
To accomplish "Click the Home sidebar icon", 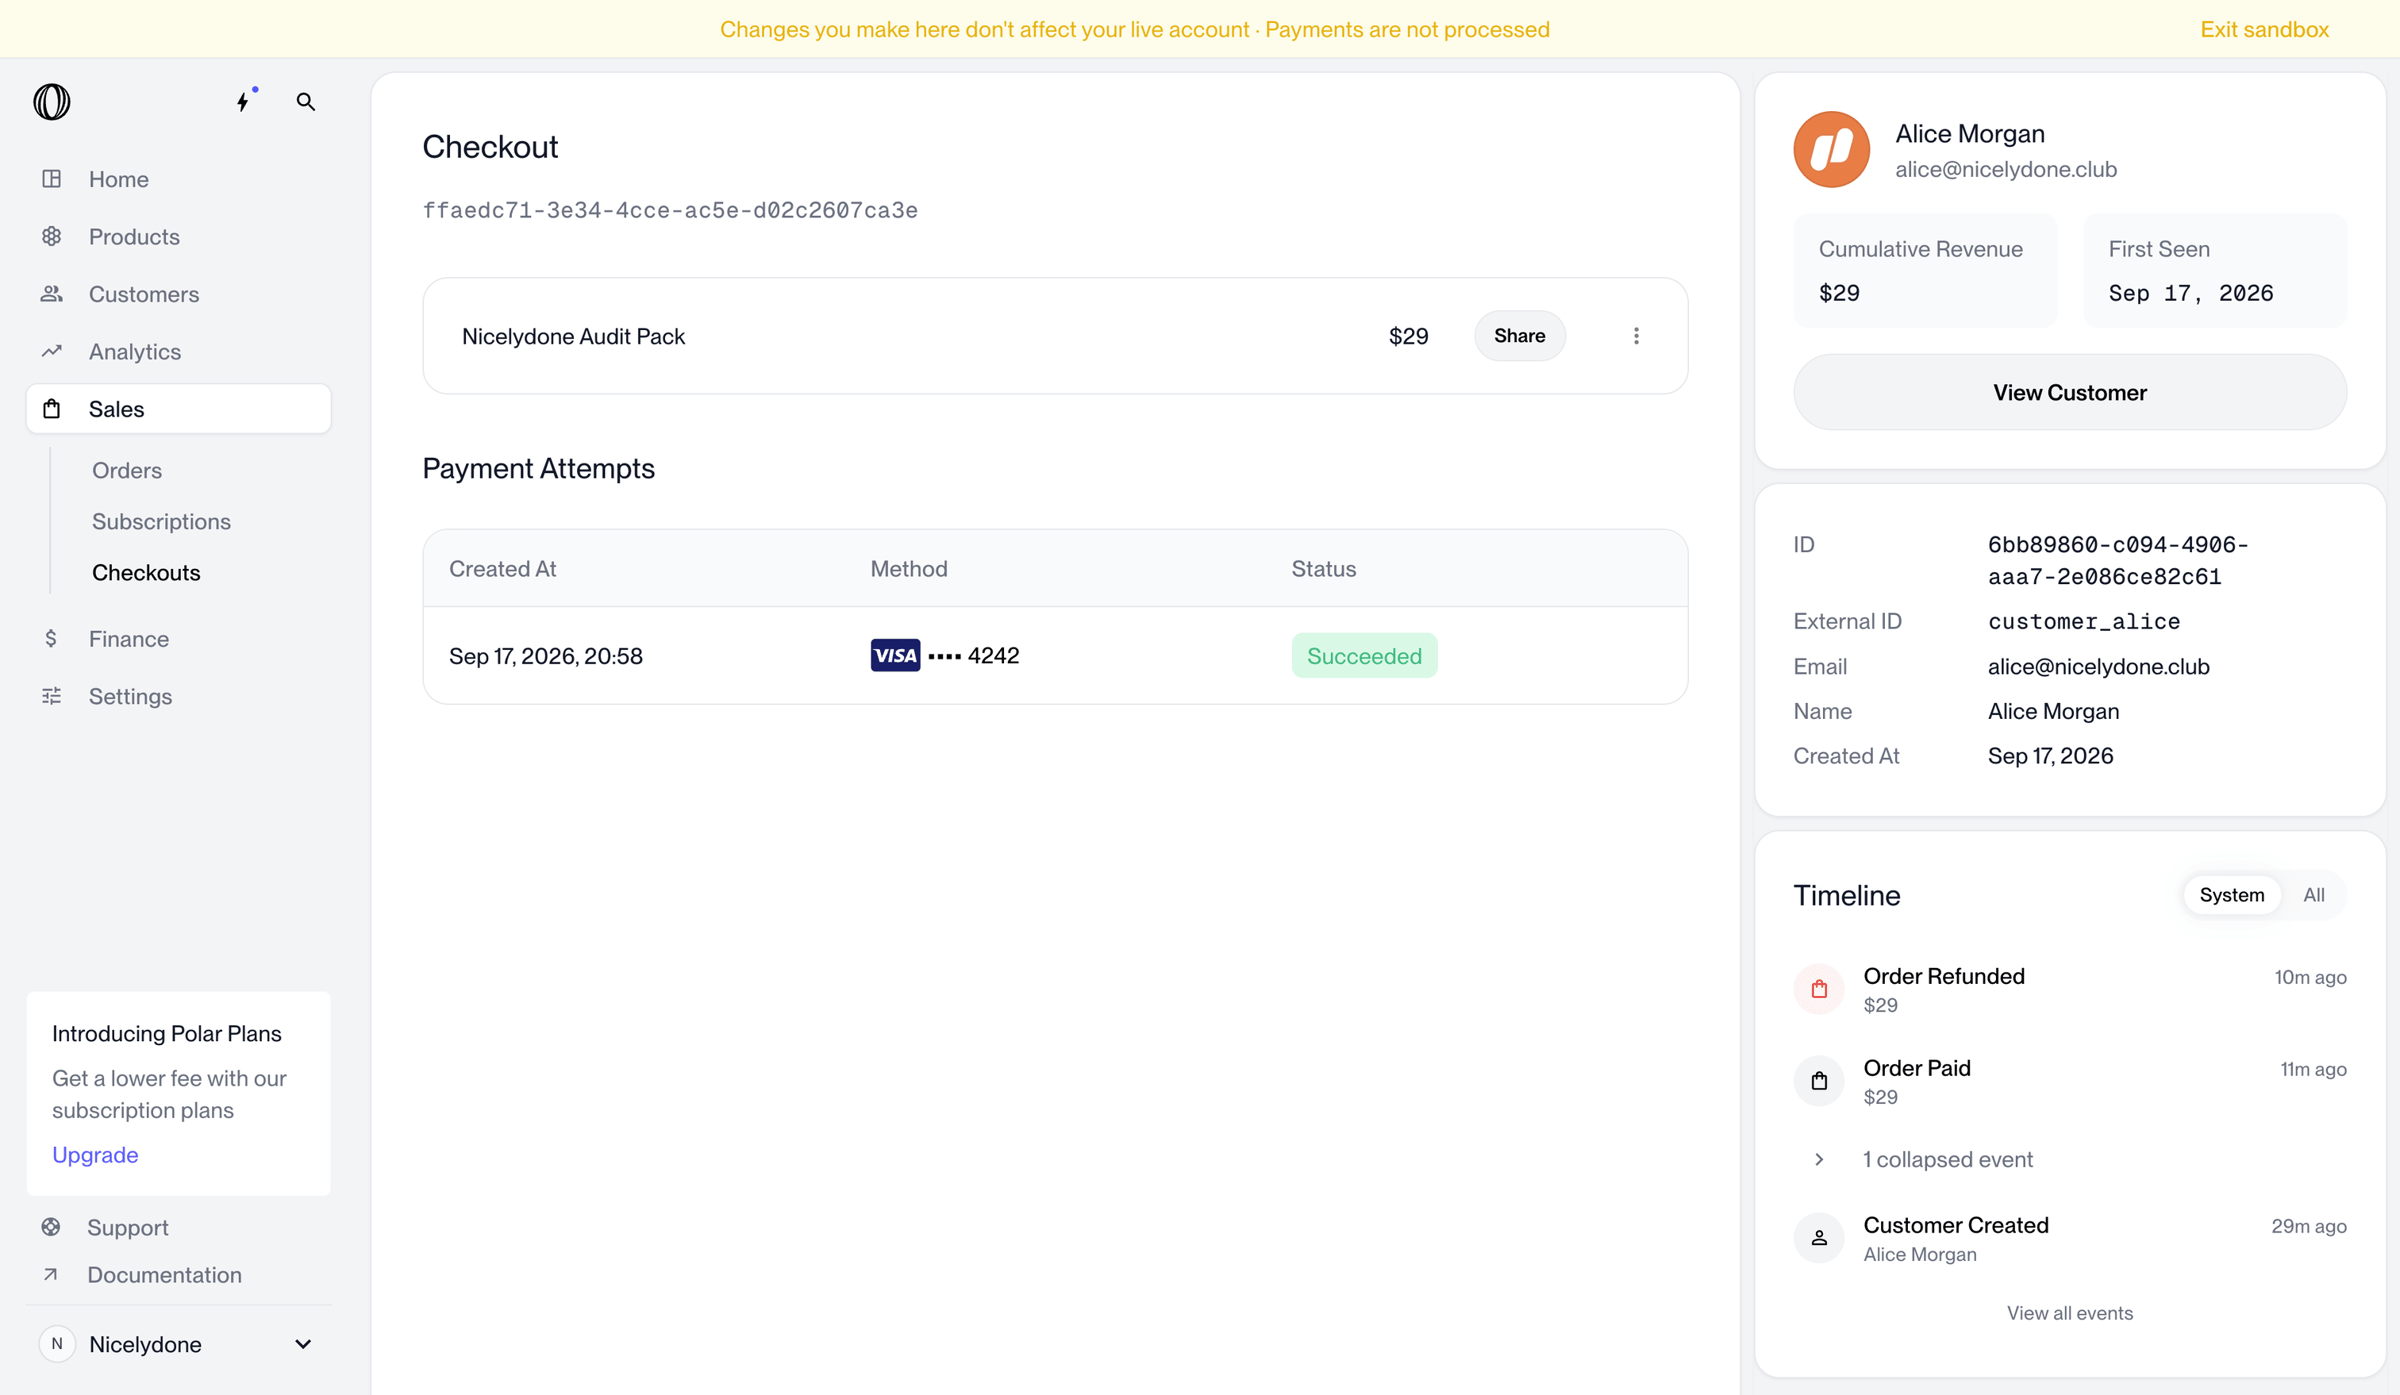I will pos(52,179).
